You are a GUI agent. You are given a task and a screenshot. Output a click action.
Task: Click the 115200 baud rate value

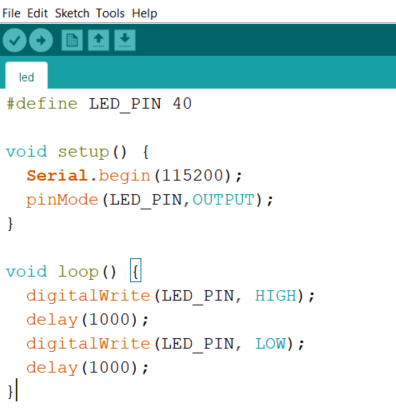pos(192,176)
